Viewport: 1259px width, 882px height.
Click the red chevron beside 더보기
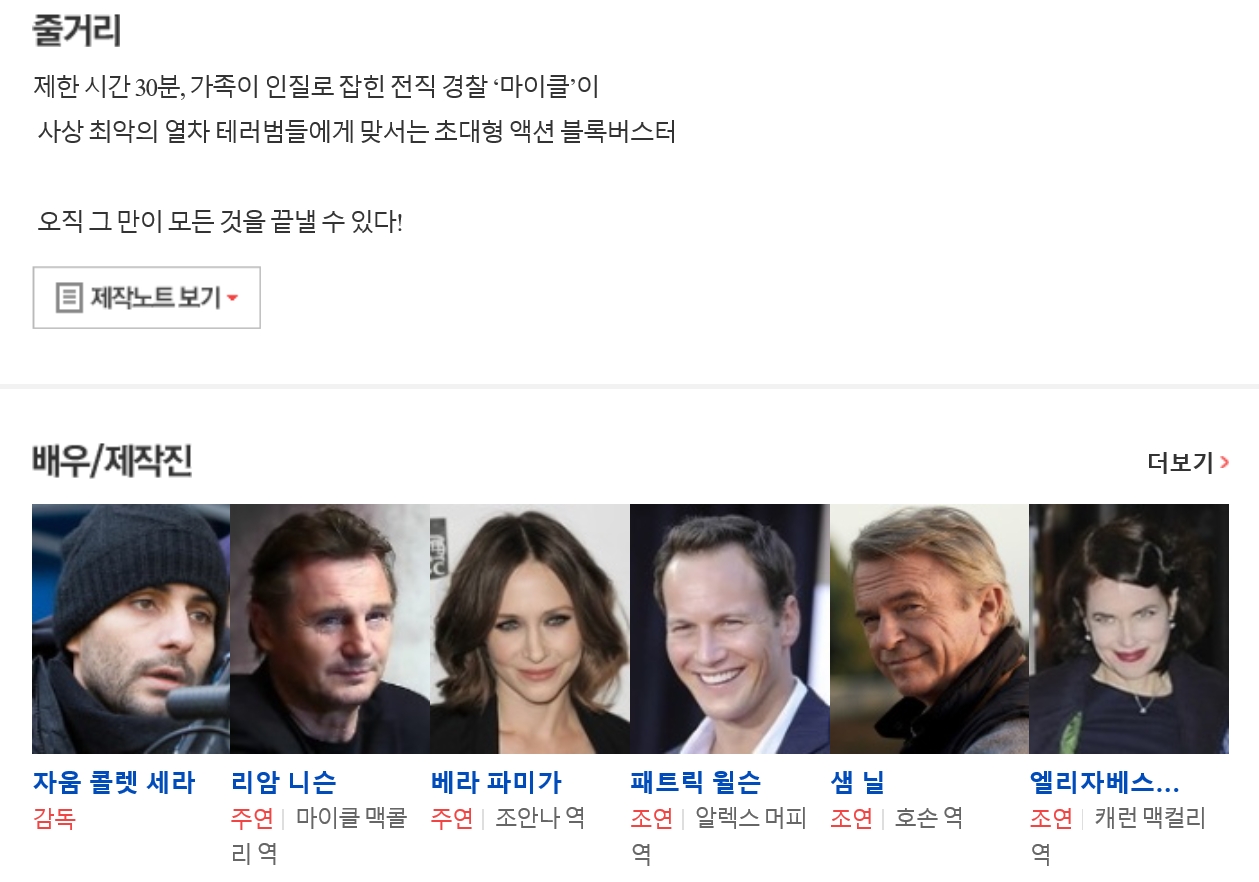pos(1225,462)
